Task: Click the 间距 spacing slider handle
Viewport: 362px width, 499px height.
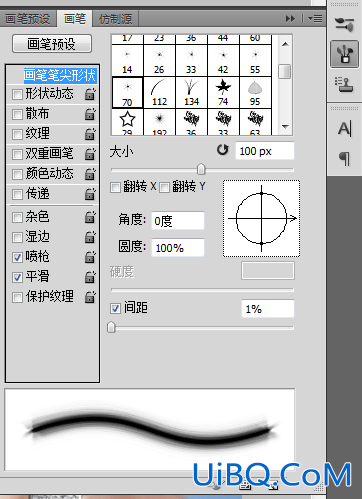Action: [111, 328]
